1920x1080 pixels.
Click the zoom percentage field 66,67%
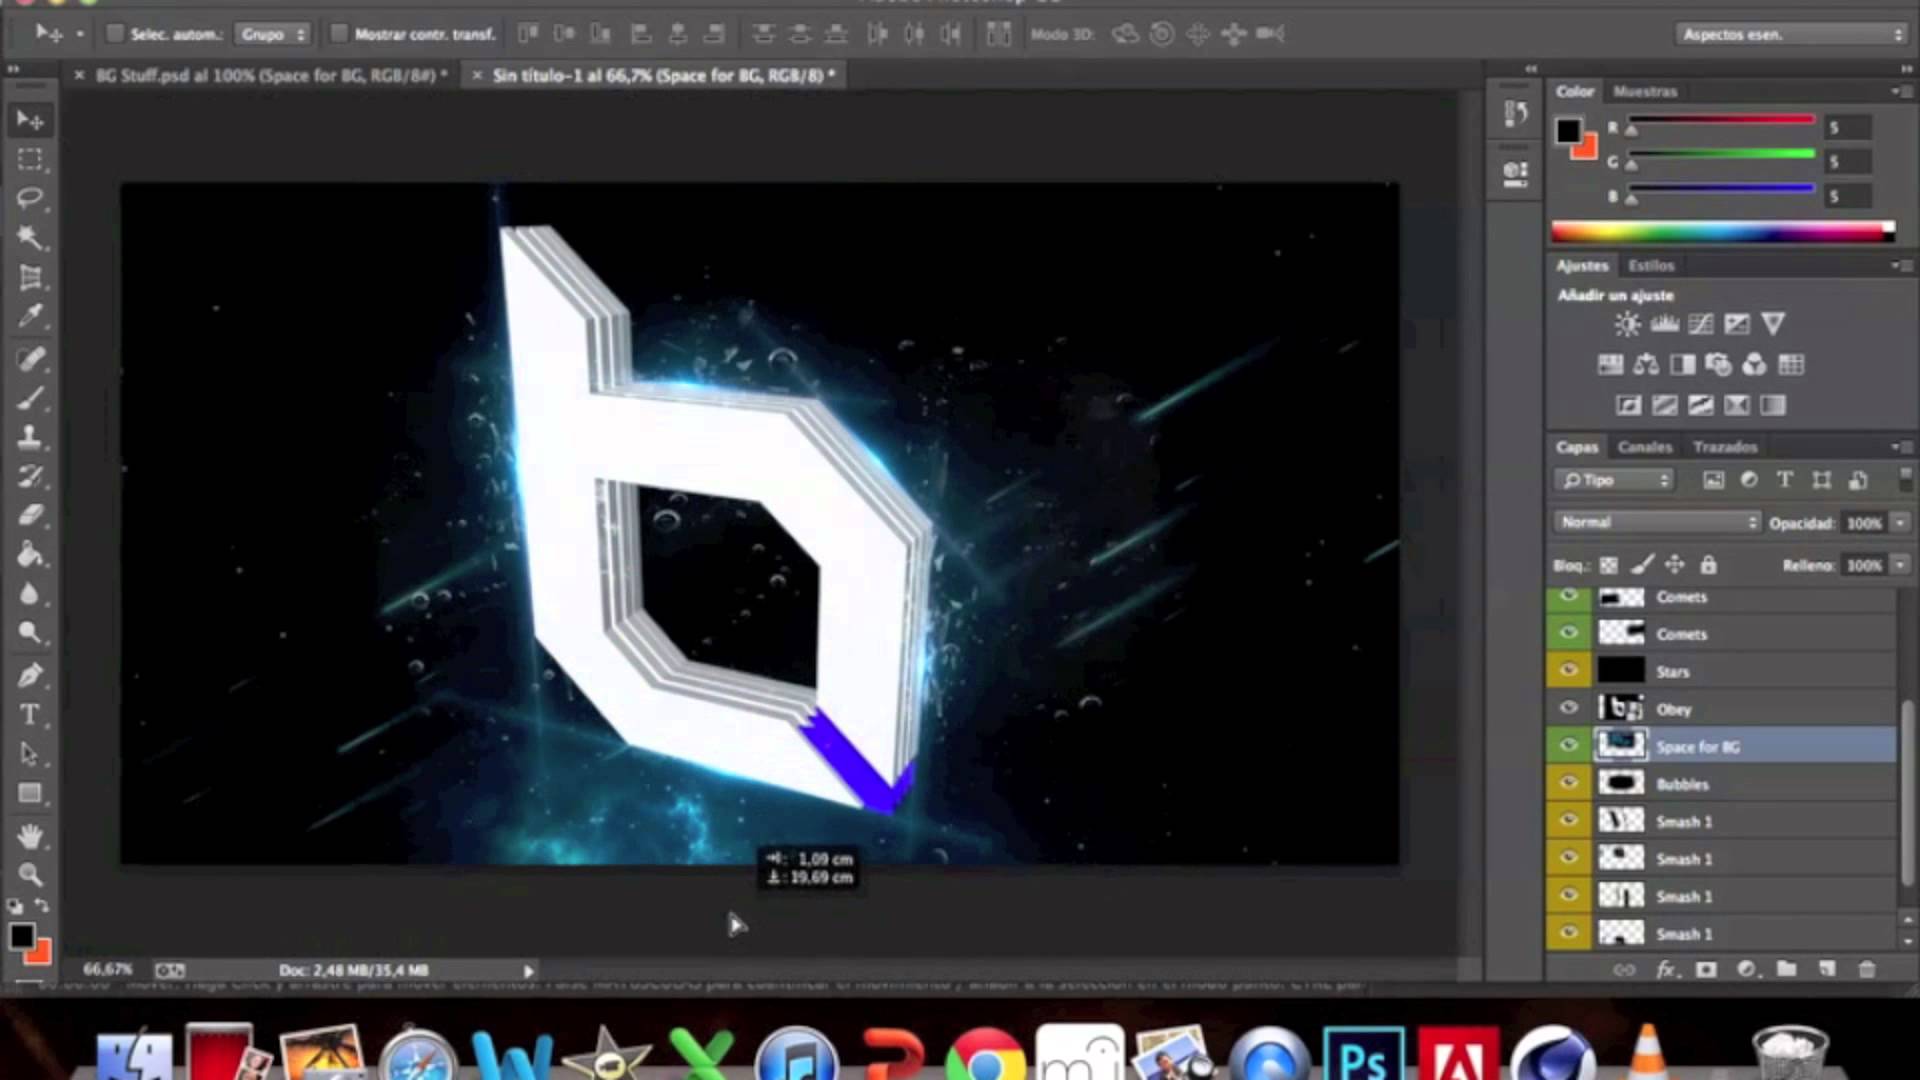(x=108, y=970)
